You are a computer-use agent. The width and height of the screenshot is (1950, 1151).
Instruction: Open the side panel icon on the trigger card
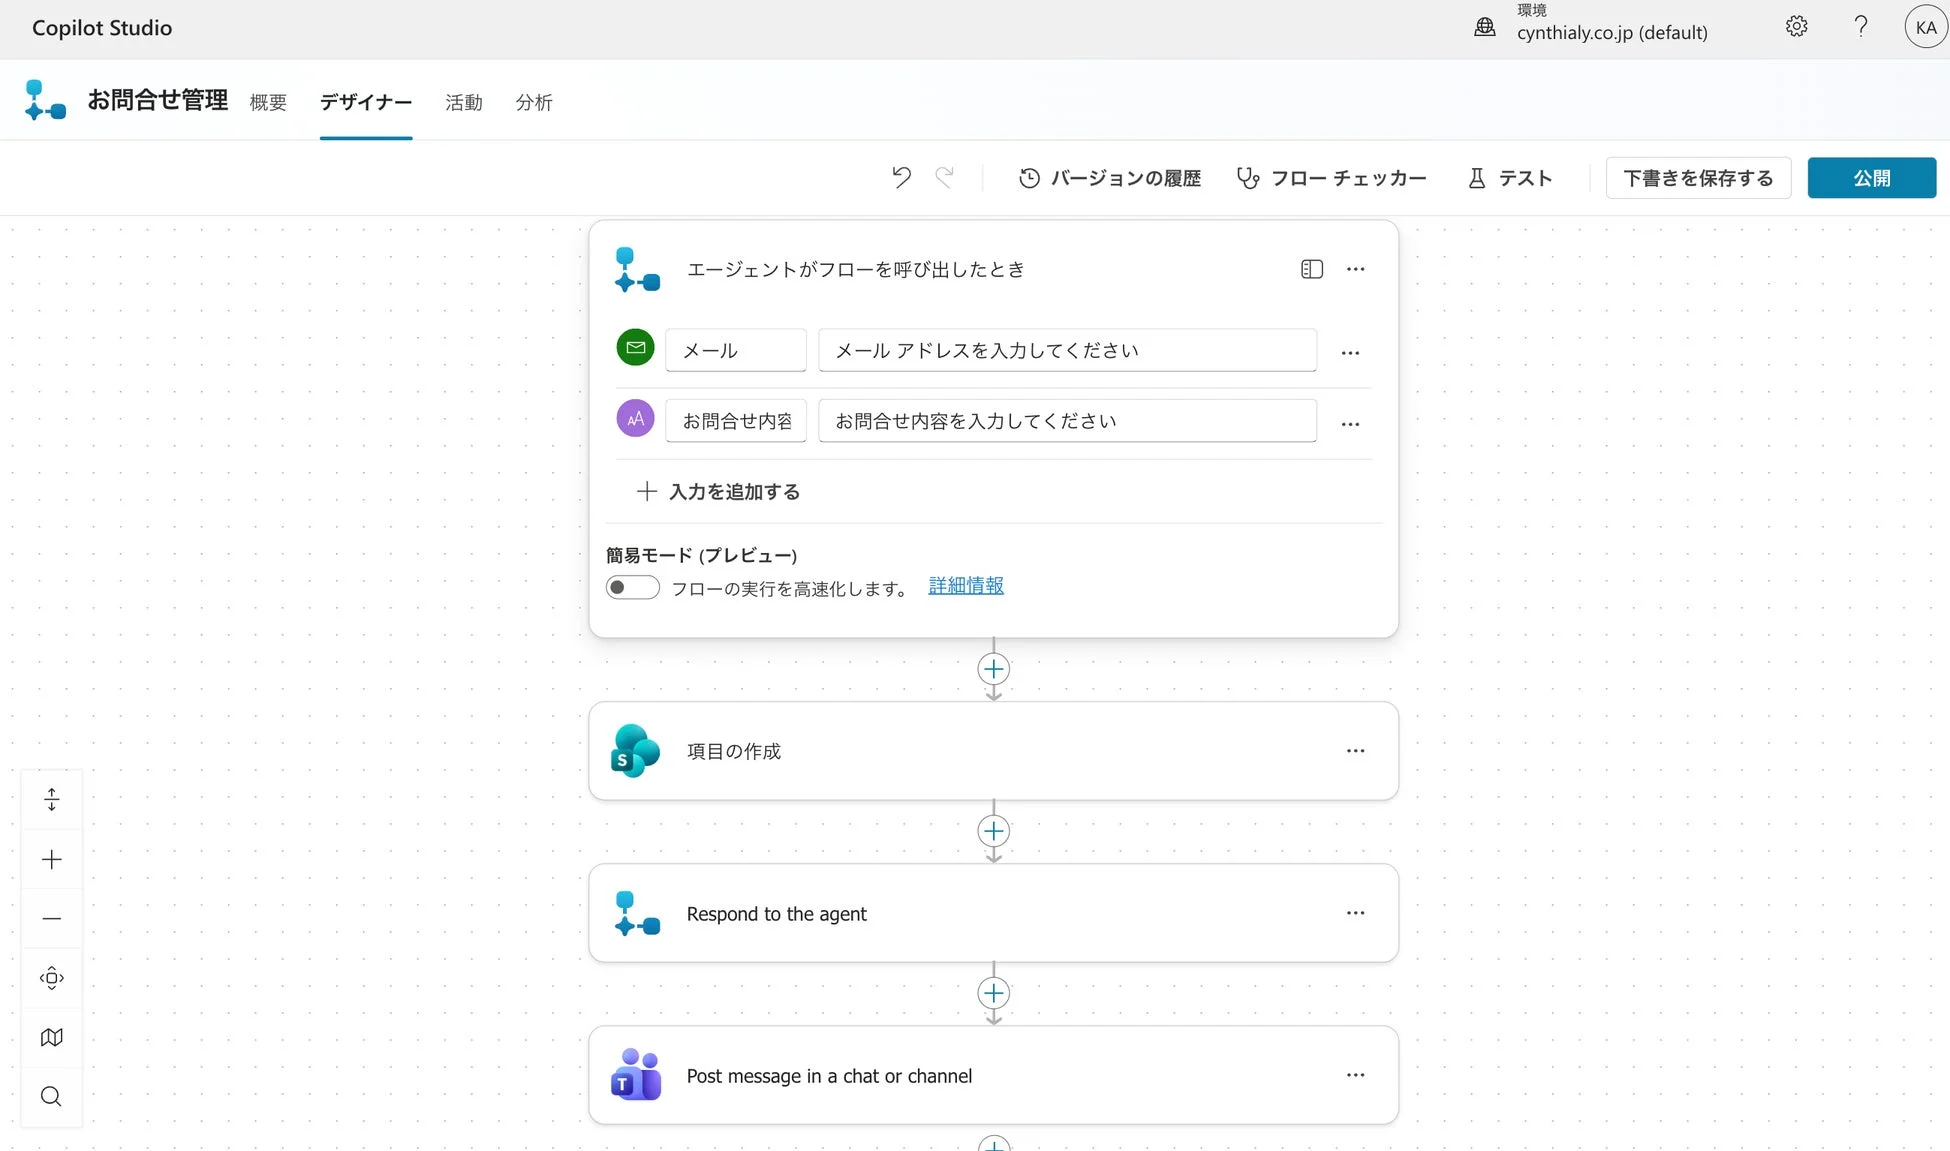click(x=1311, y=269)
